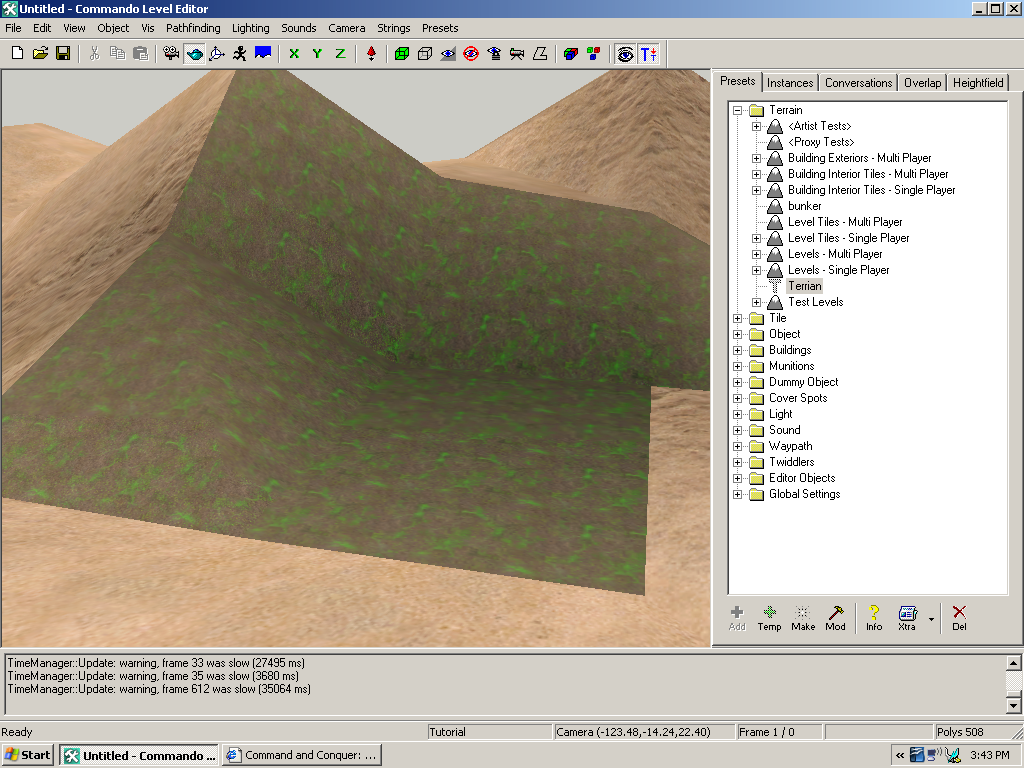Switch to the Heightfield tab
The height and width of the screenshot is (768, 1024).
point(977,83)
